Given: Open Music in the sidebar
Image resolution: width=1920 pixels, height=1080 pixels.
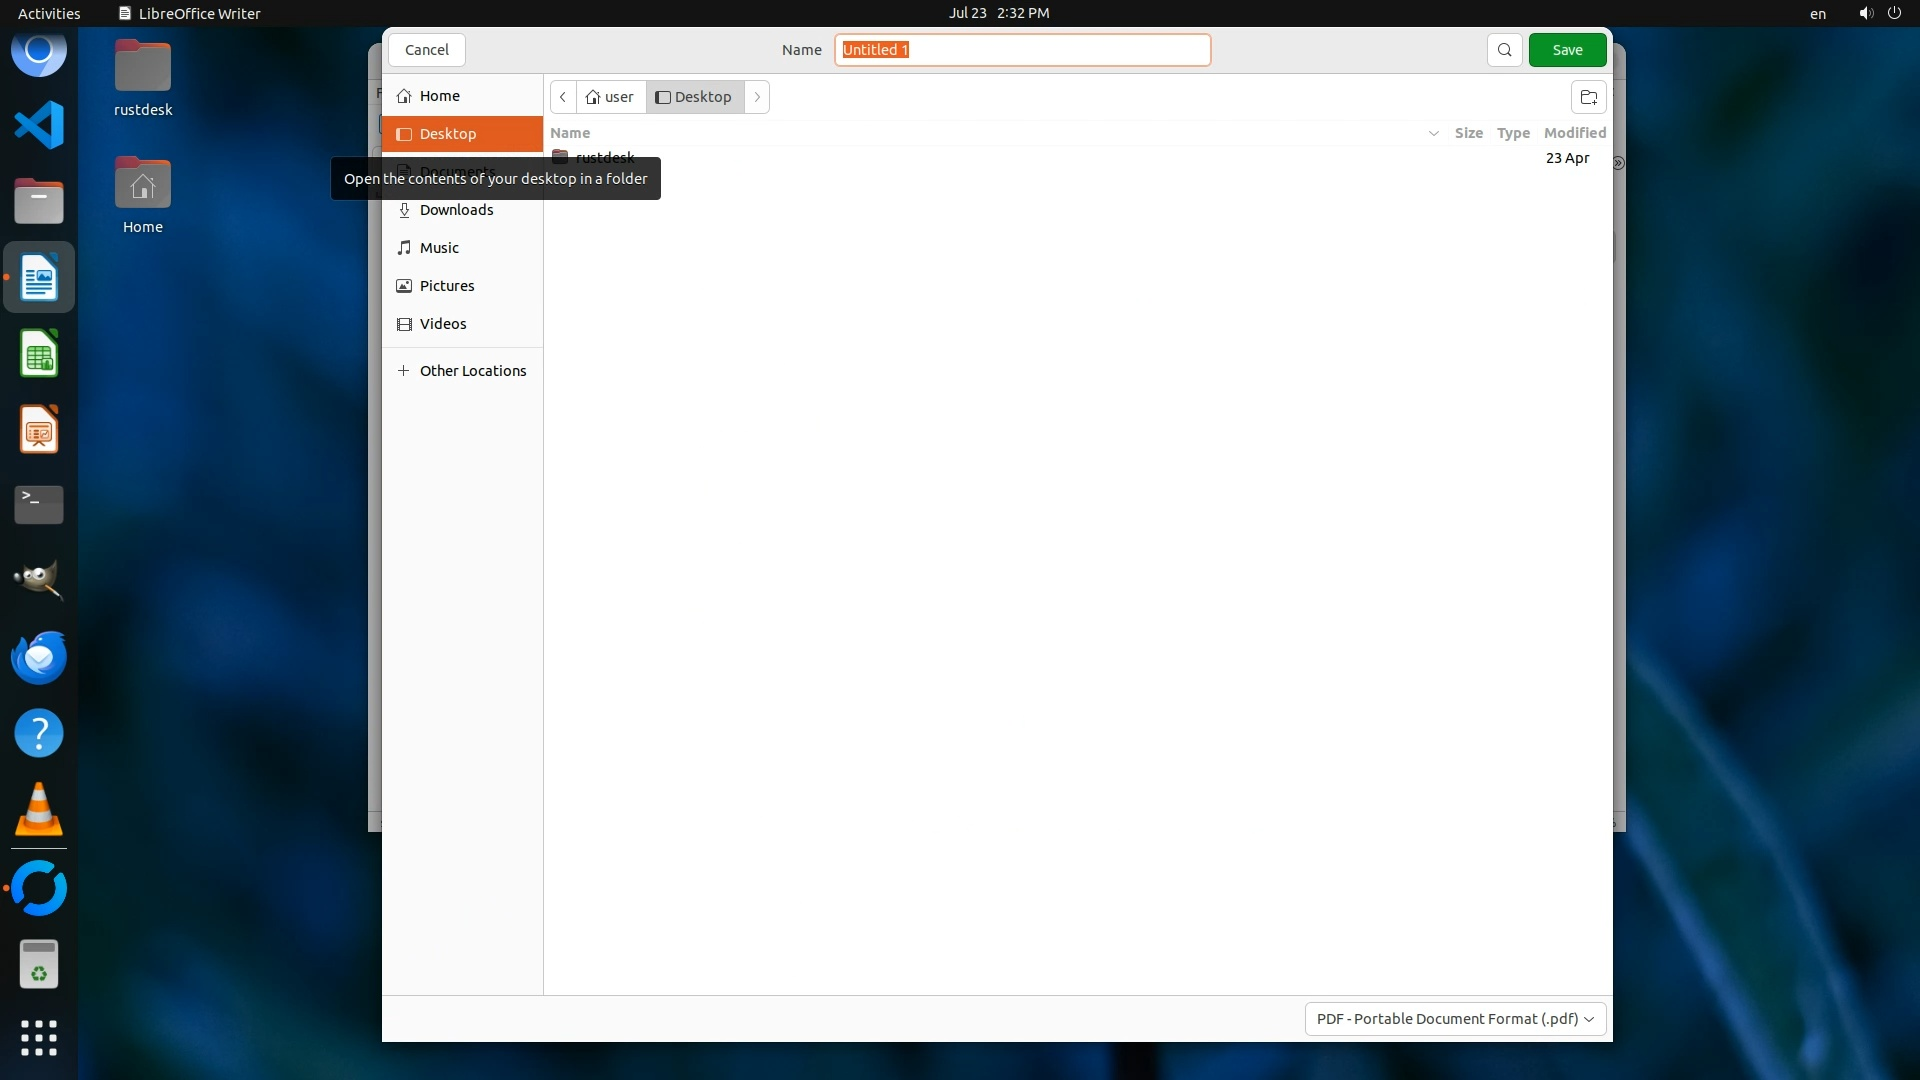Looking at the screenshot, I should [439, 248].
